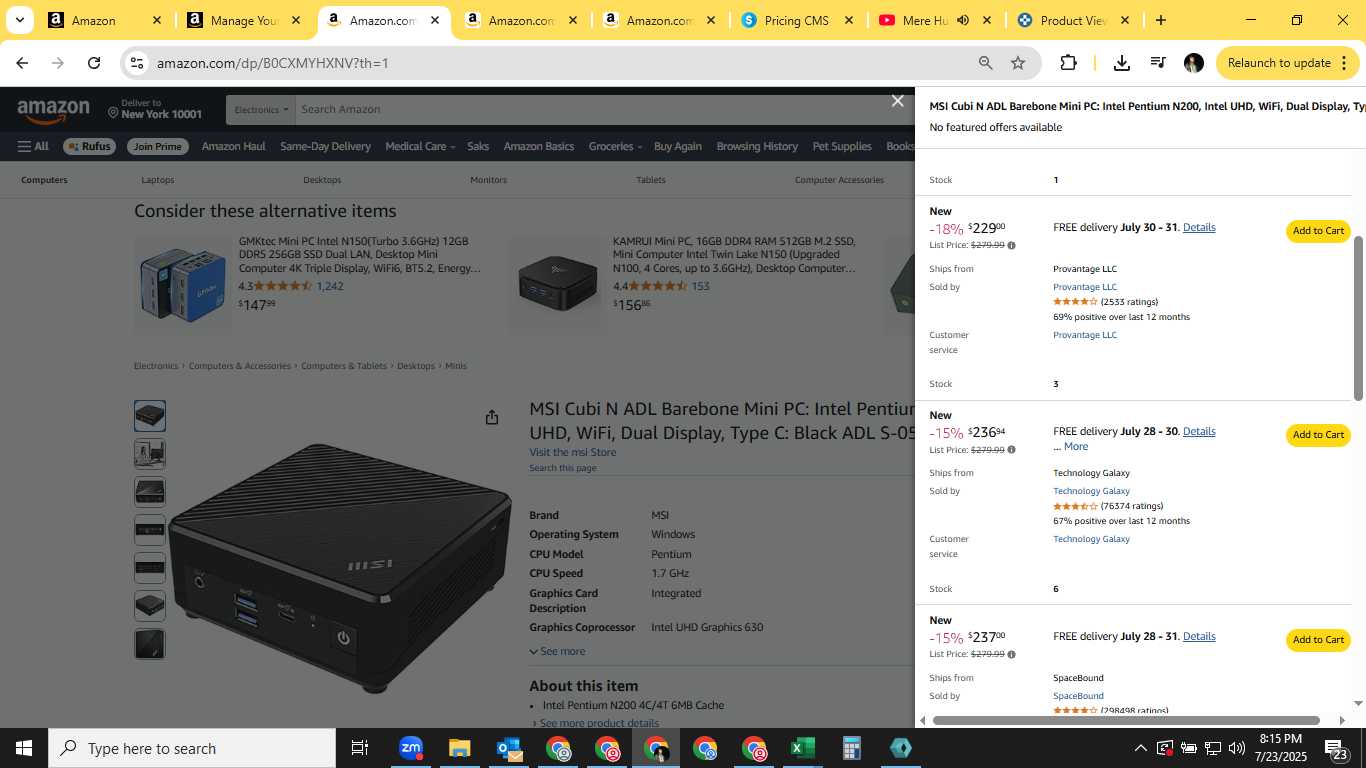Image resolution: width=1366 pixels, height=768 pixels.
Task: Open notifications center icon
Action: coord(1337,748)
